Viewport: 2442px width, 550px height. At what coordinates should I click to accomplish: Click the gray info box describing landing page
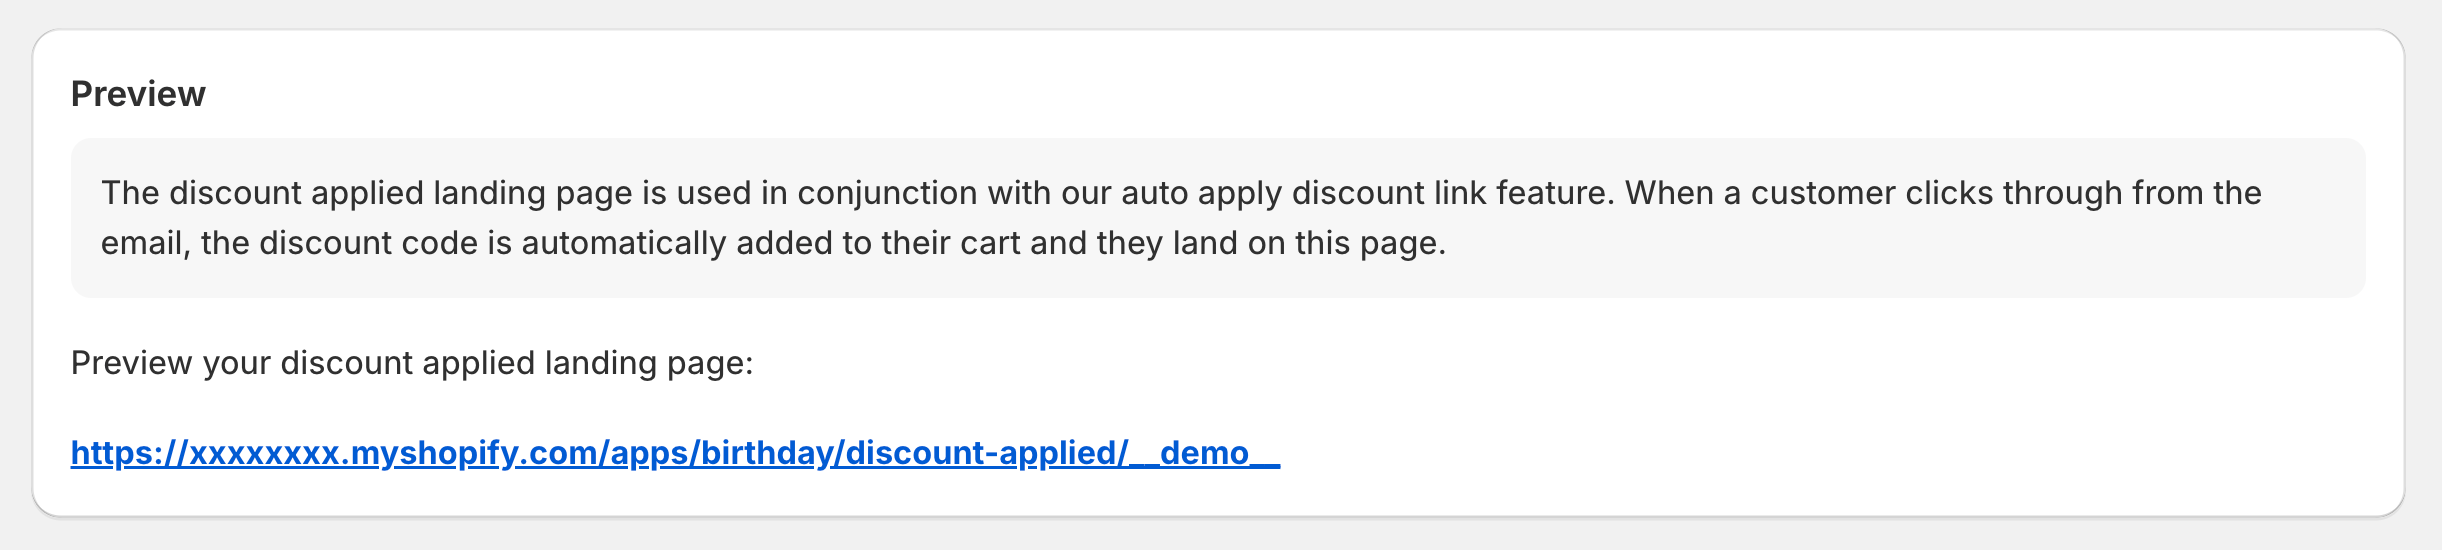tap(1218, 218)
